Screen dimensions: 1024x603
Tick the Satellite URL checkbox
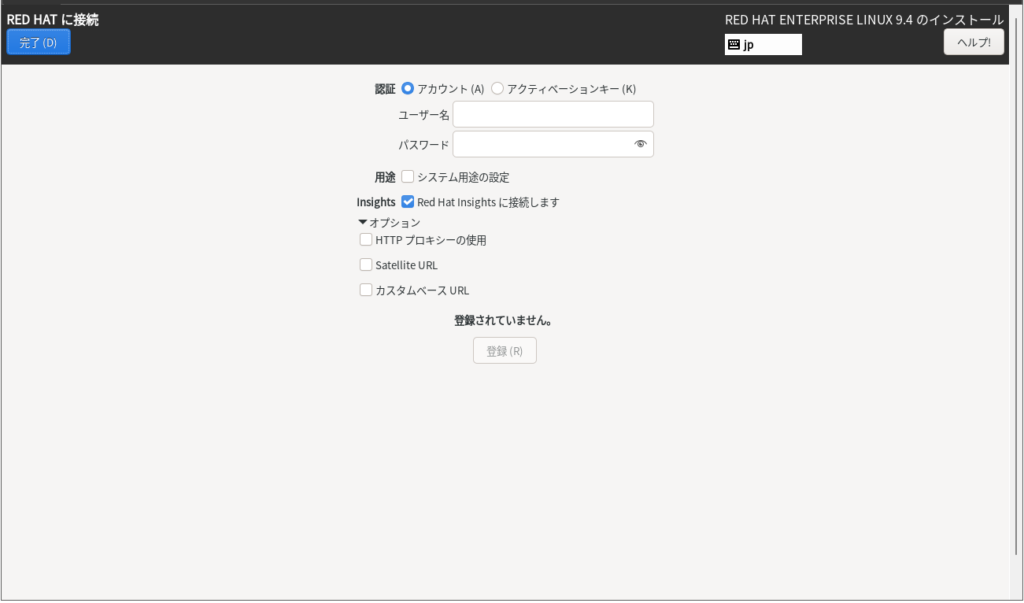click(366, 265)
